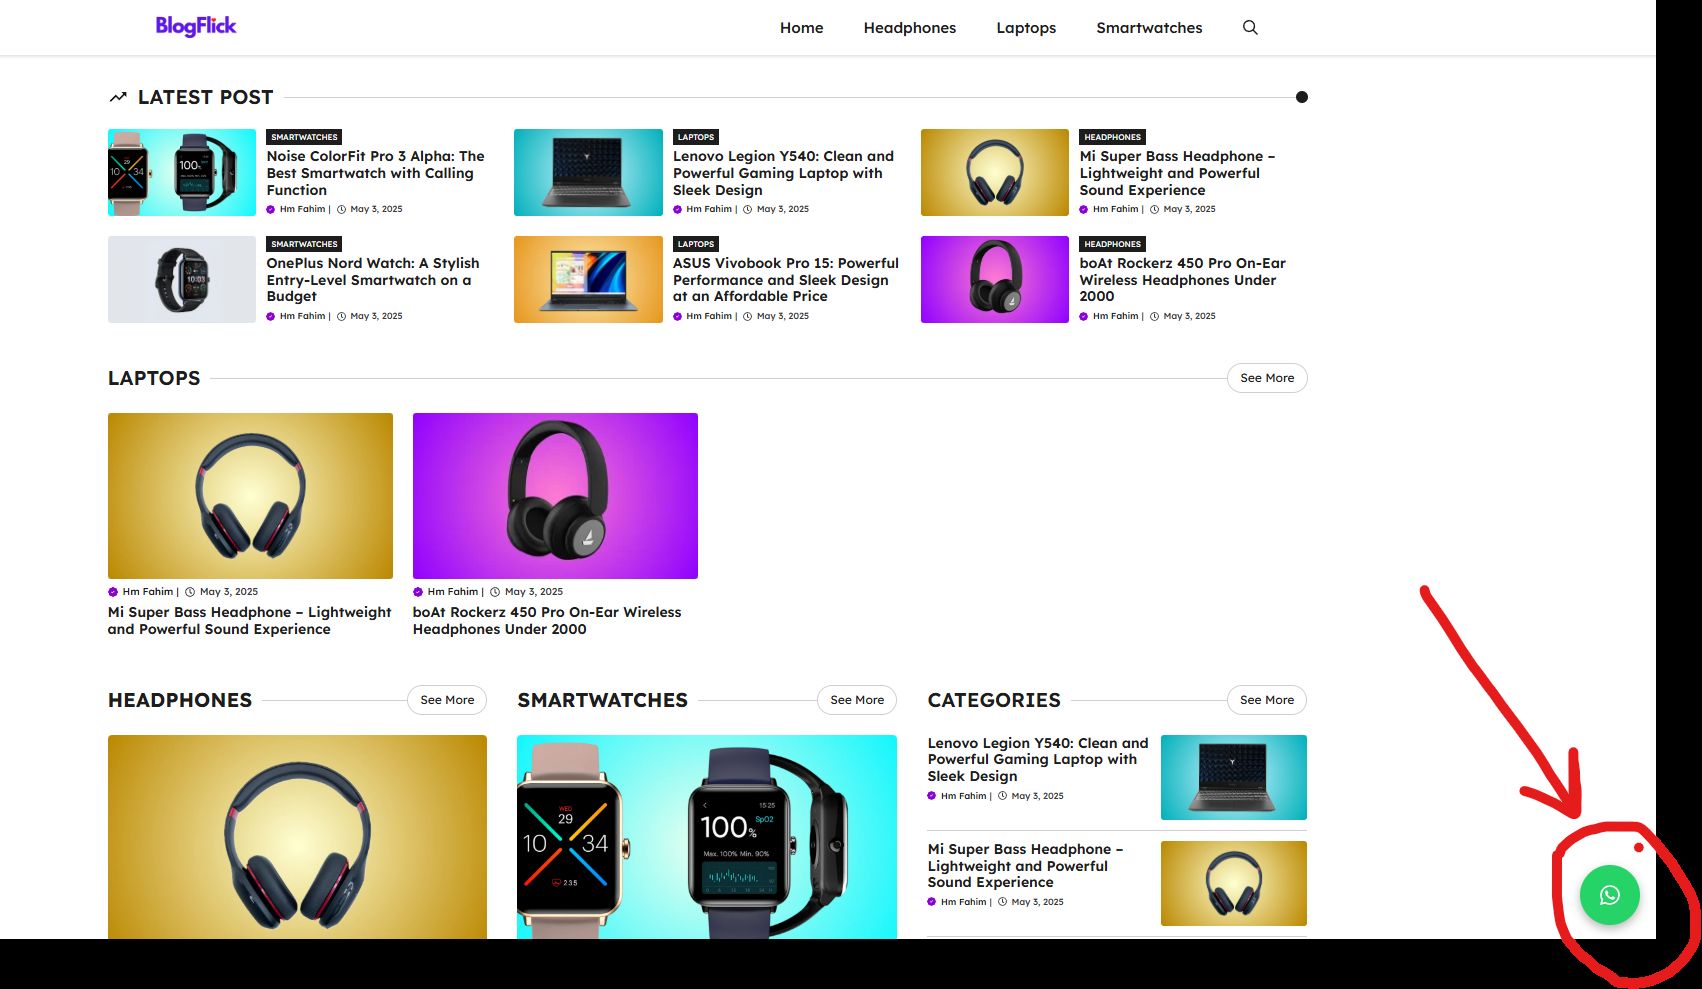Open the Home menu item
The width and height of the screenshot is (1702, 989).
coord(801,28)
